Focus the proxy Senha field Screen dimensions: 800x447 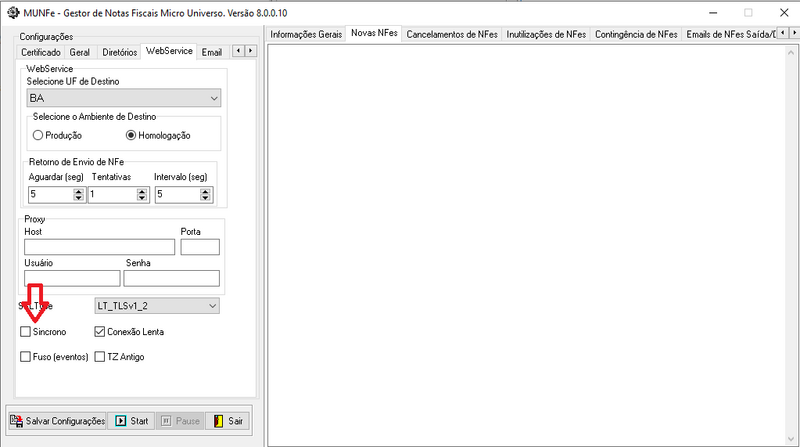coord(171,278)
